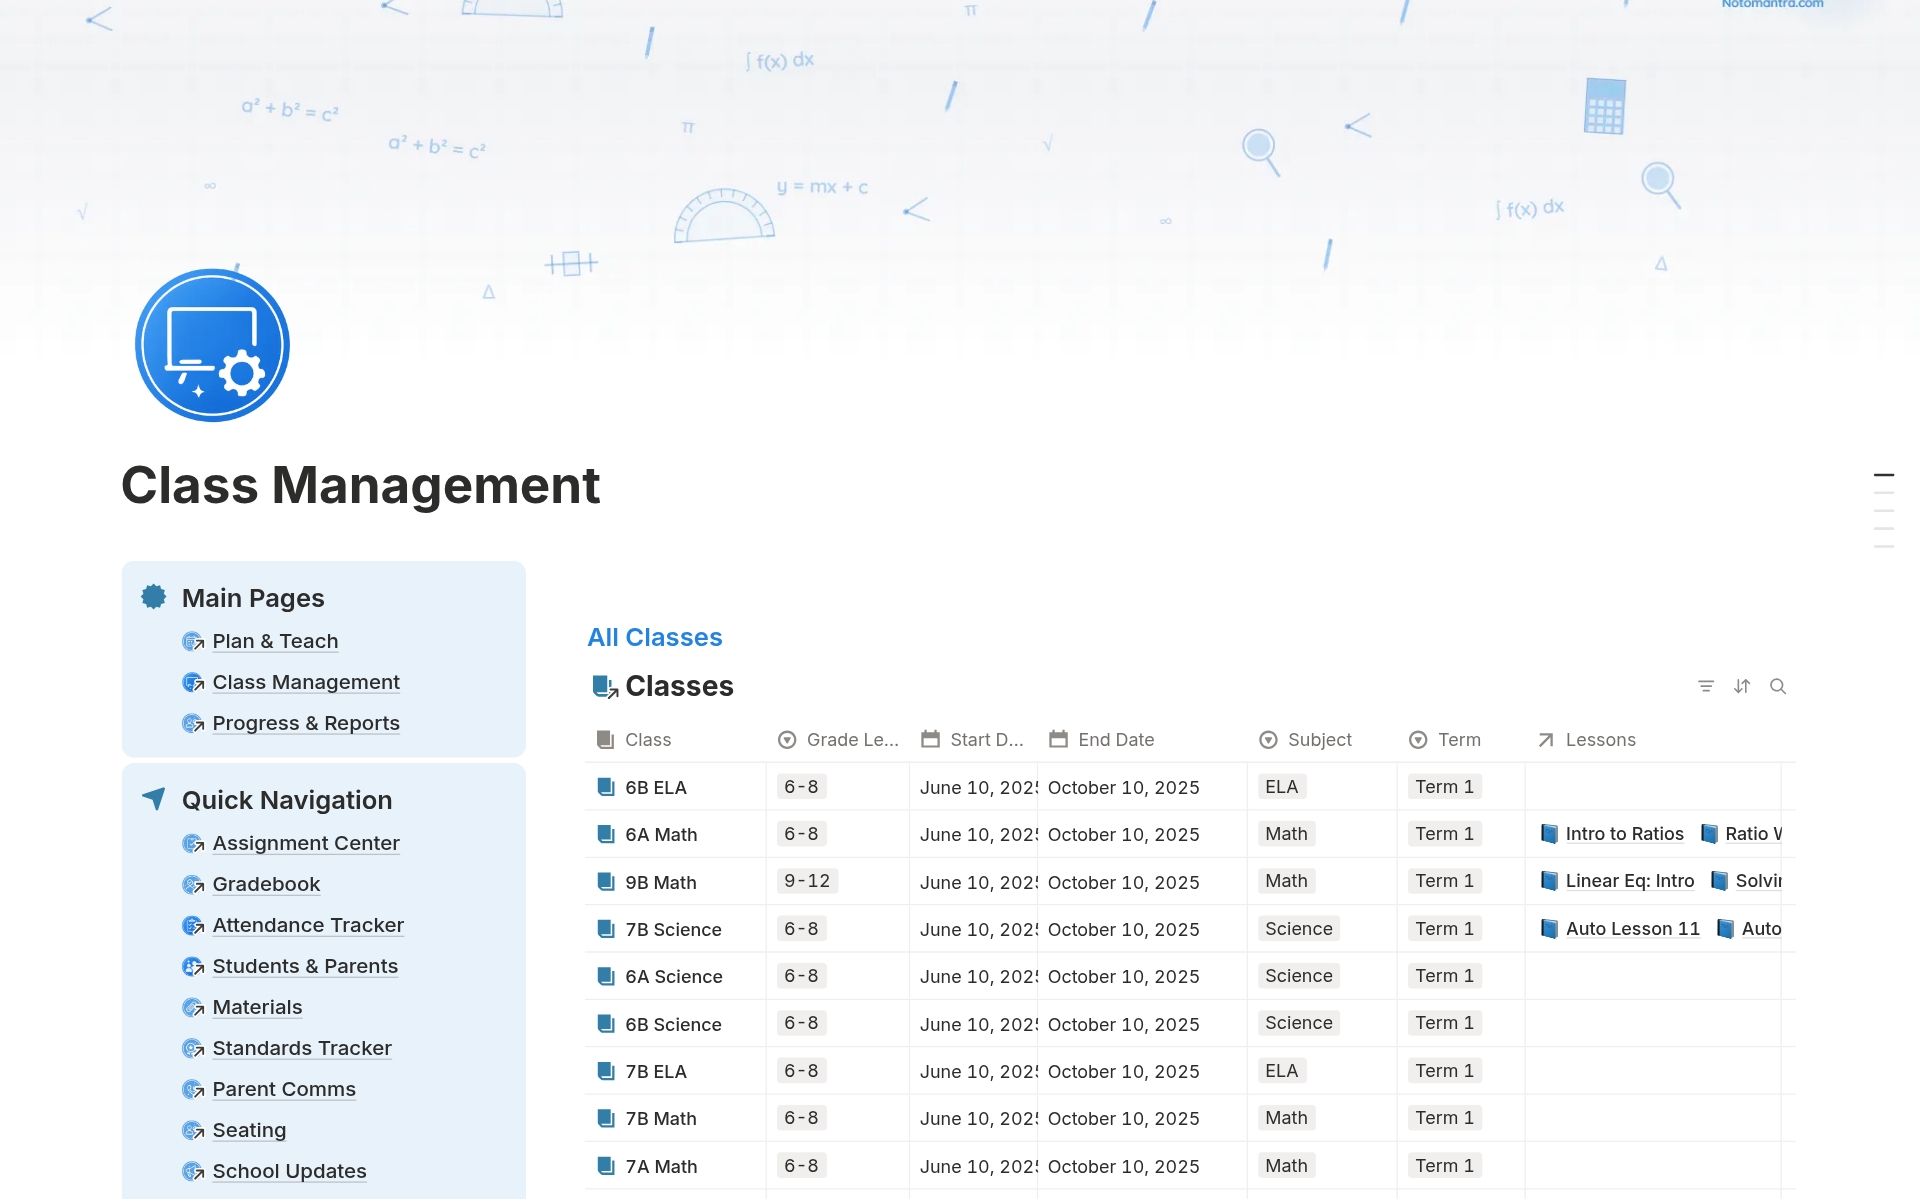The height and width of the screenshot is (1199, 1920).
Task: Click the top table-of-contents marker at right edge
Action: (x=1884, y=475)
